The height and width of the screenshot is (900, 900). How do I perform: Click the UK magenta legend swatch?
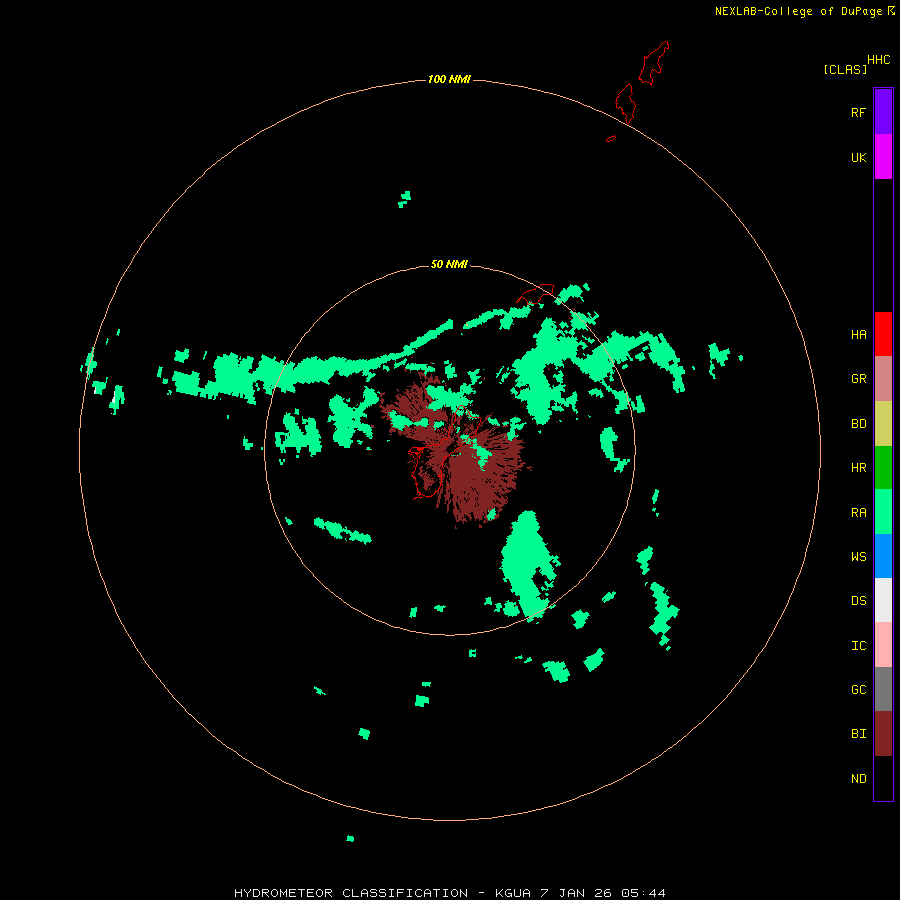pos(883,157)
